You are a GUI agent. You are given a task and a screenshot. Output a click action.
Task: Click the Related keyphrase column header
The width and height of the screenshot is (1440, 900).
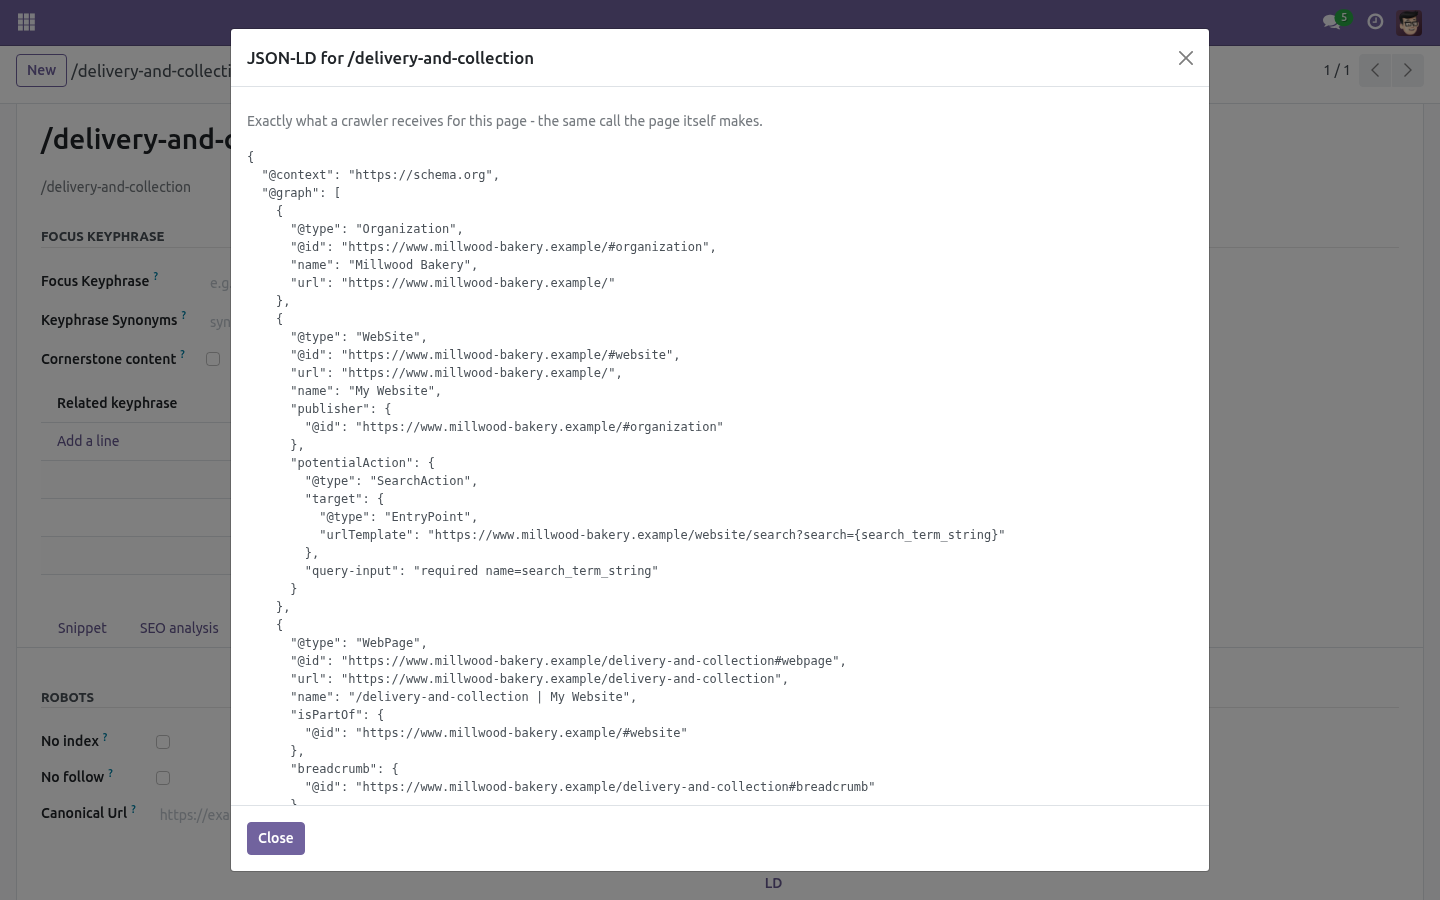click(117, 403)
